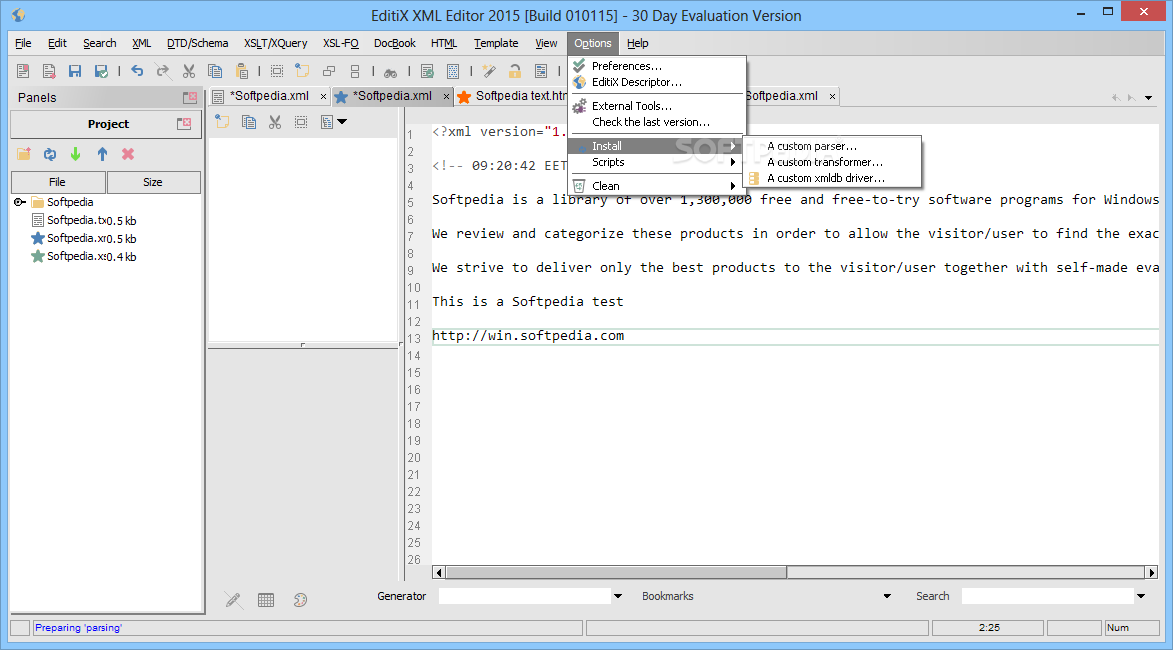Viewport: 1173px width, 650px height.
Task: Click the overlapping windows toolbar icon
Action: click(x=329, y=71)
